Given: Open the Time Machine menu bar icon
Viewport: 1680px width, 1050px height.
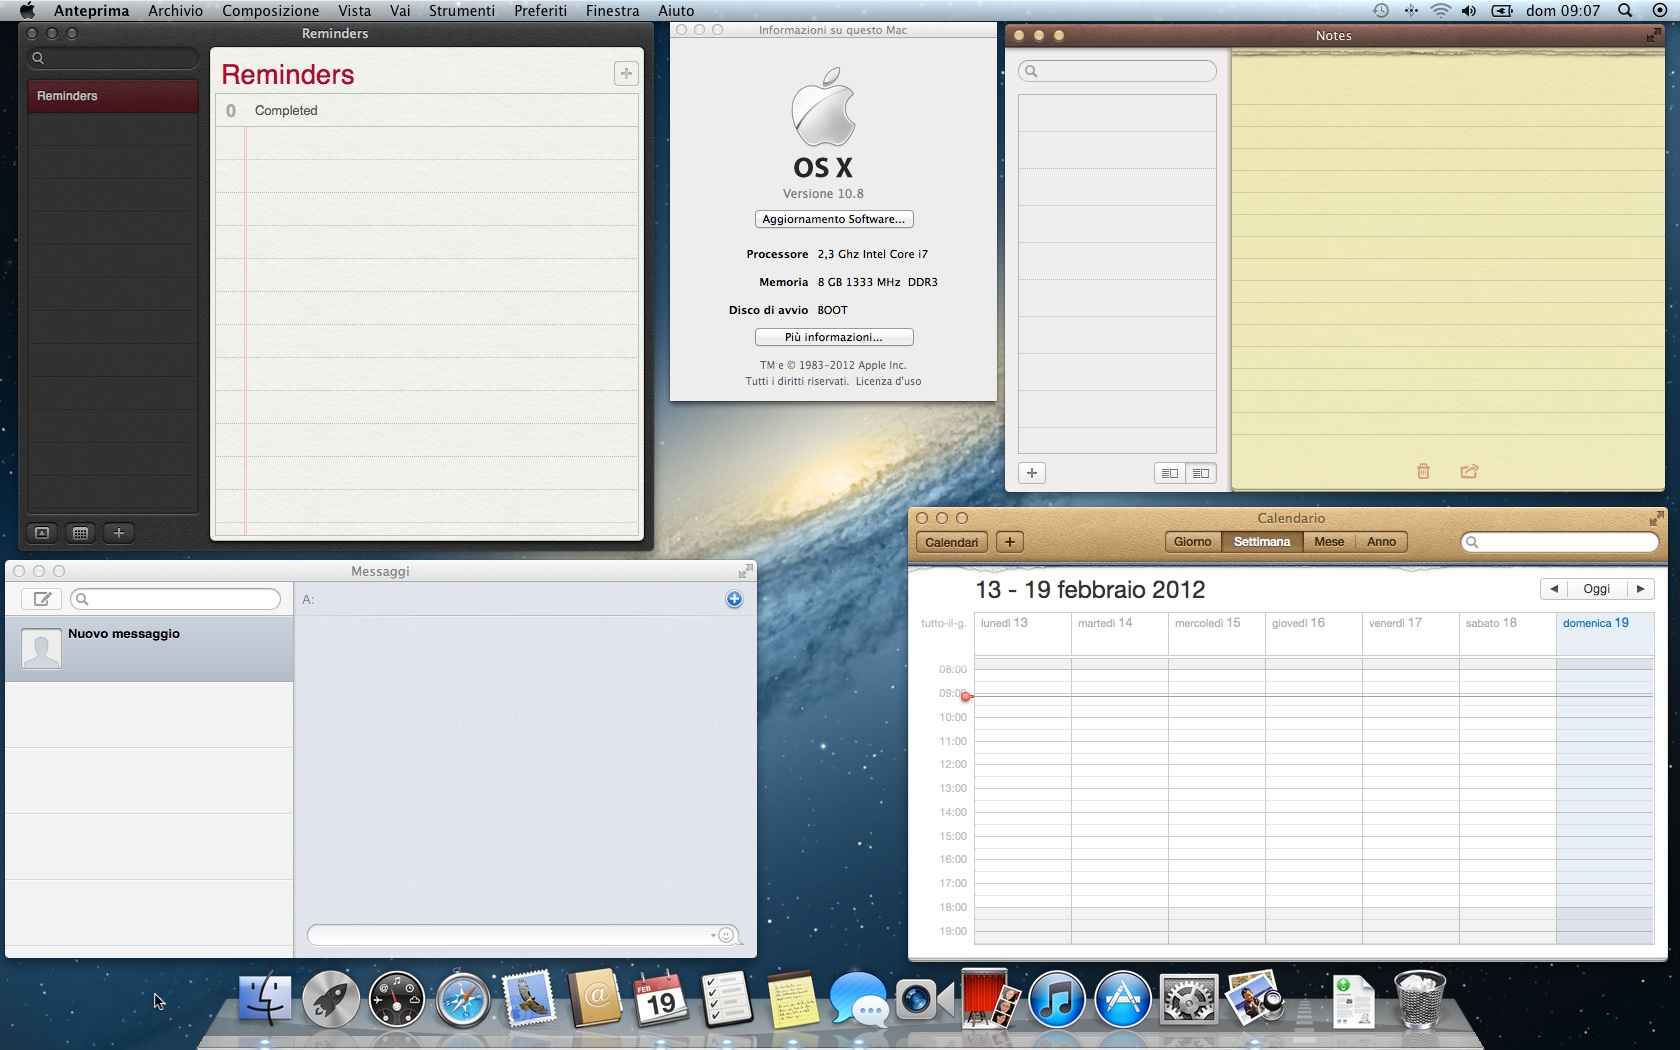Looking at the screenshot, I should (1381, 11).
